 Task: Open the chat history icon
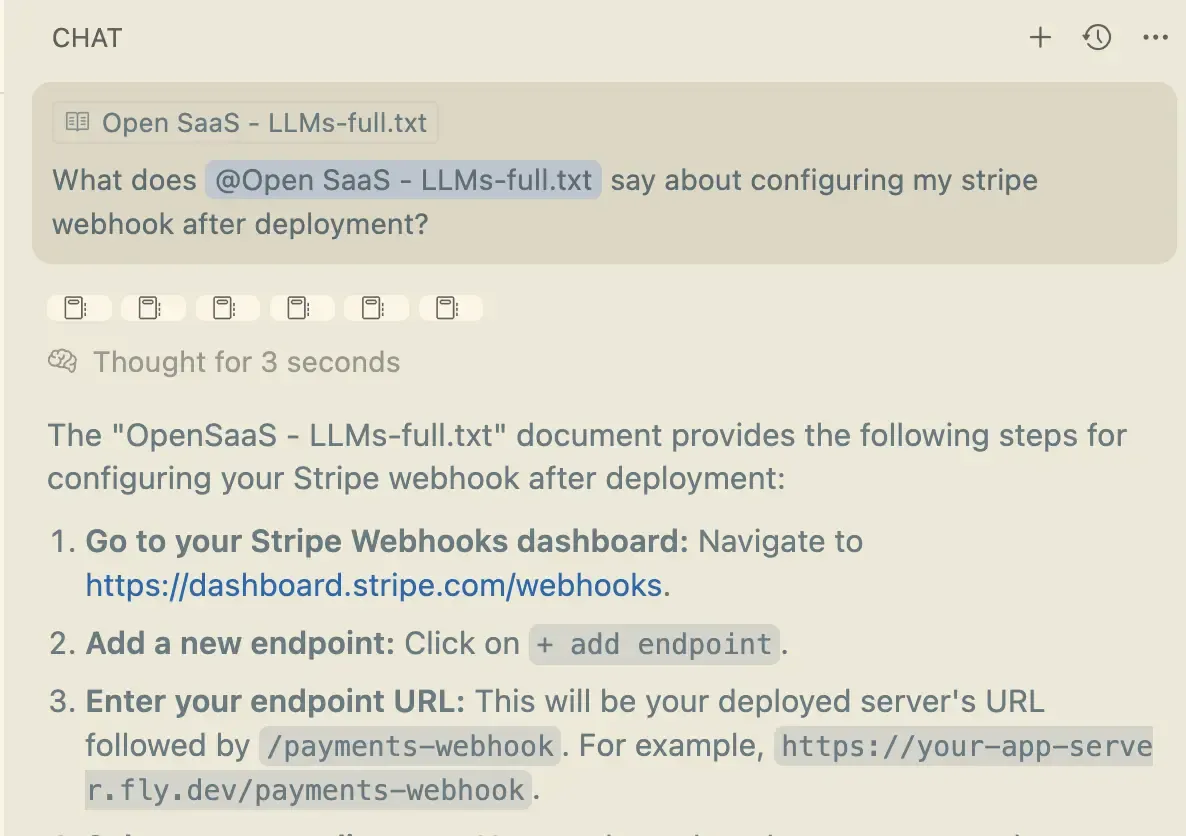pyautogui.click(x=1097, y=37)
